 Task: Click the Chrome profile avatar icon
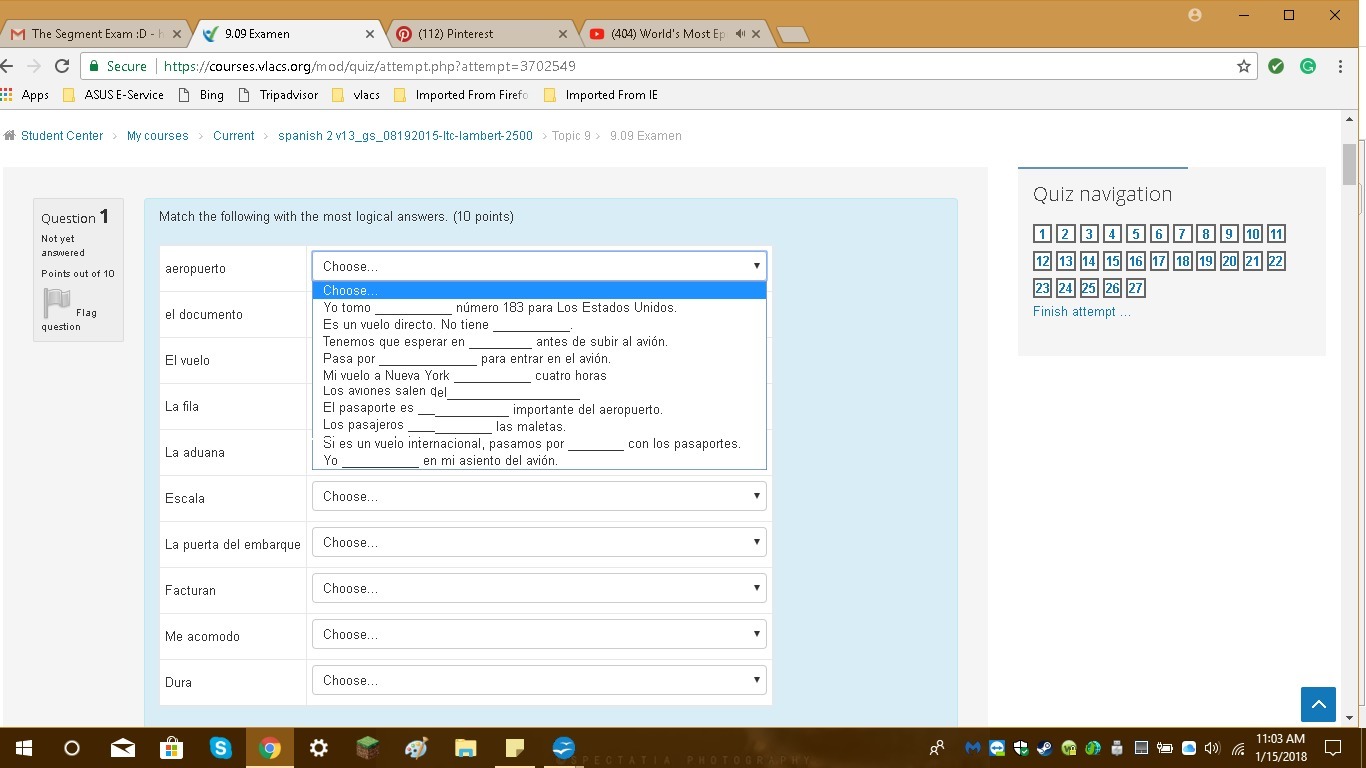point(1194,15)
